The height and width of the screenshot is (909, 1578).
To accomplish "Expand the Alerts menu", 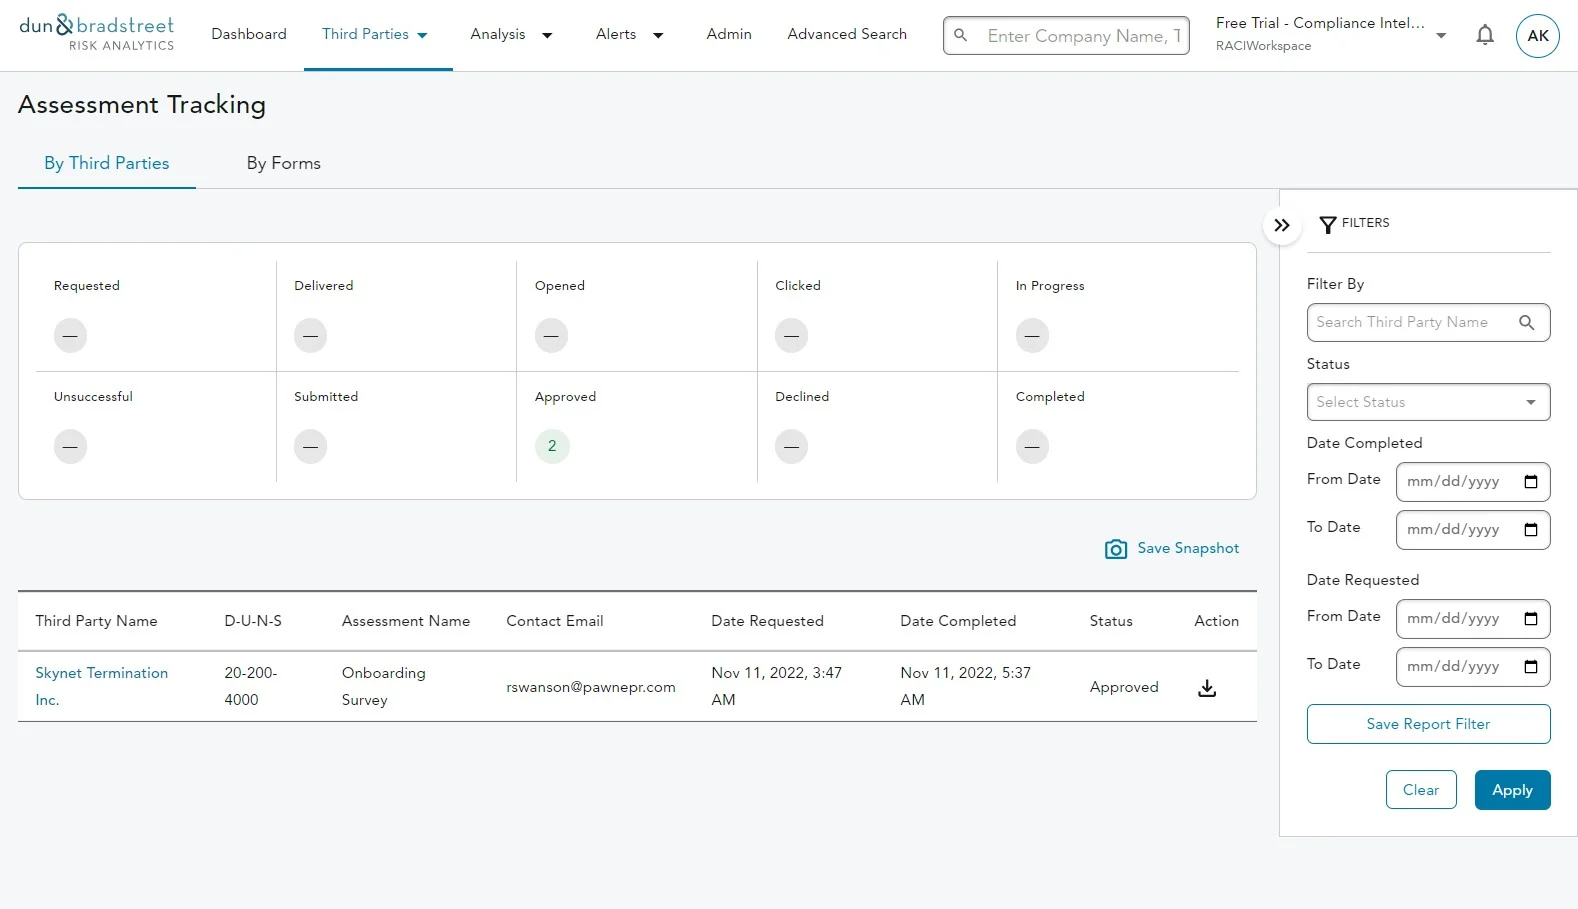I will pos(630,34).
